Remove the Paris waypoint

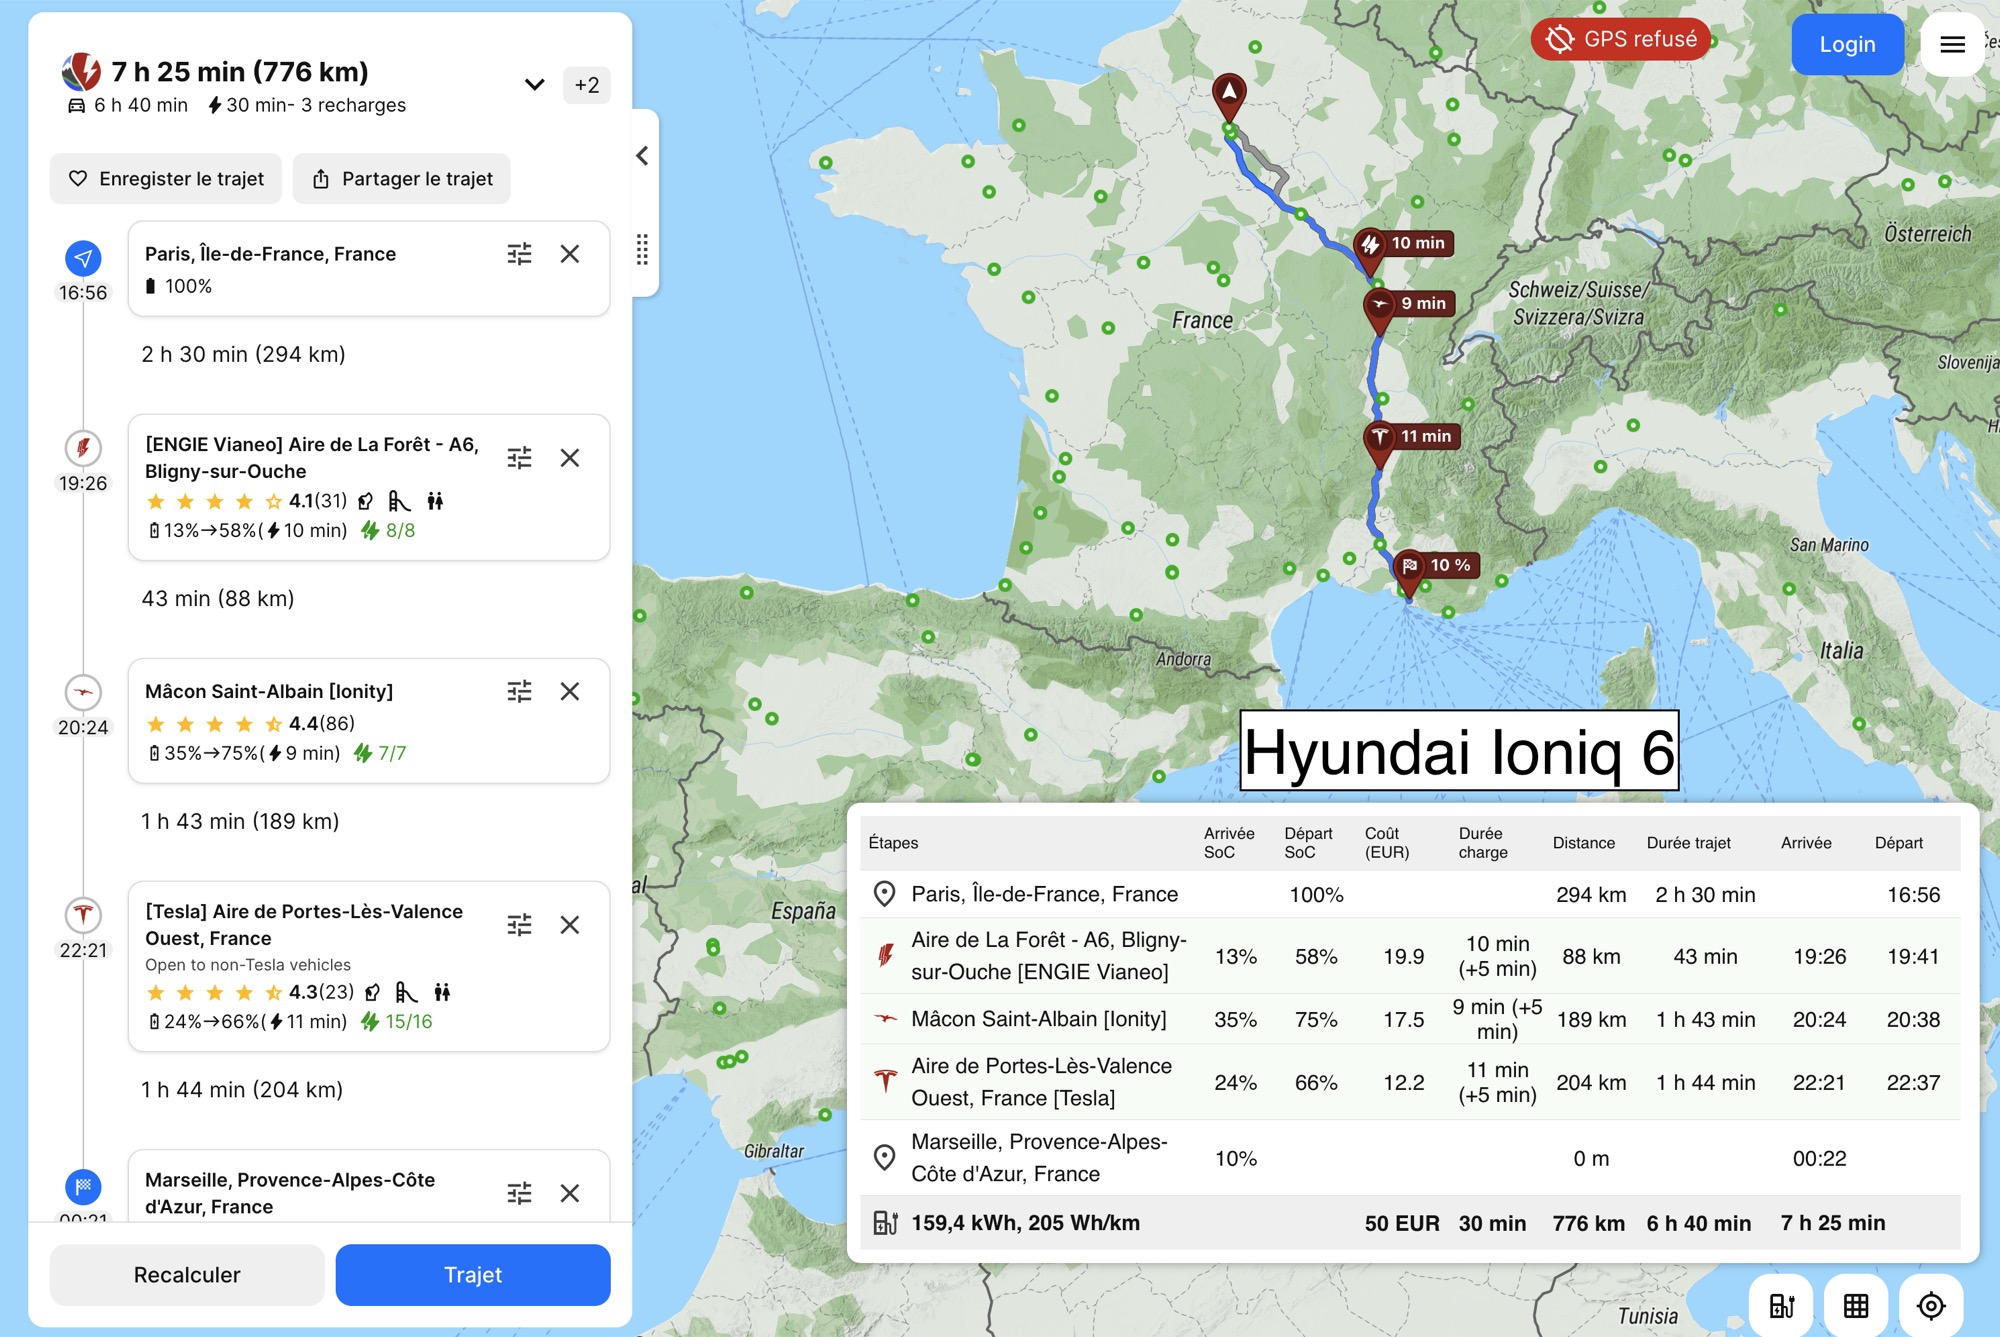click(570, 254)
